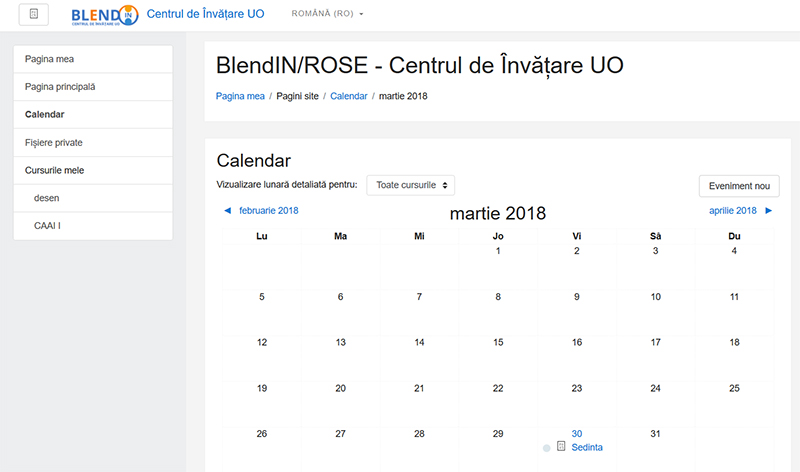Click day 22 in the calendar
Viewport: 800px width, 472px height.
tap(498, 388)
